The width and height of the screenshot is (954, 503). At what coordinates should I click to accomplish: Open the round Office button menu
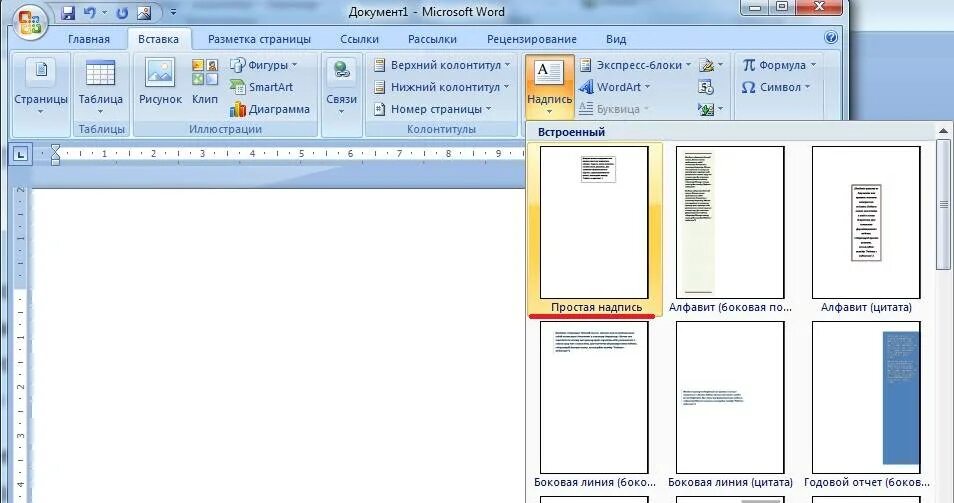[x=29, y=22]
